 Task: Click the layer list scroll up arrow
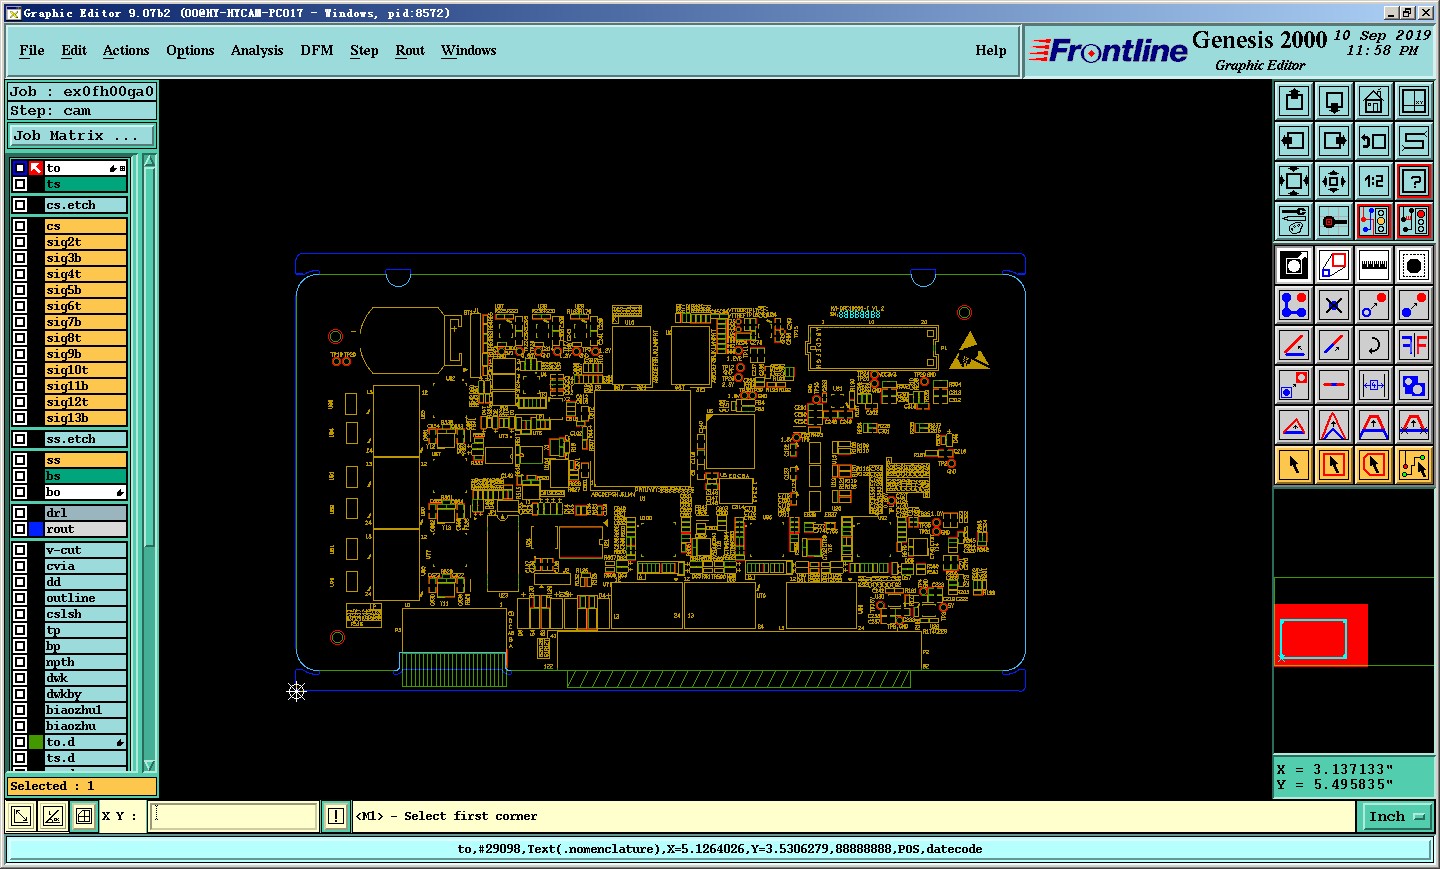(x=149, y=161)
